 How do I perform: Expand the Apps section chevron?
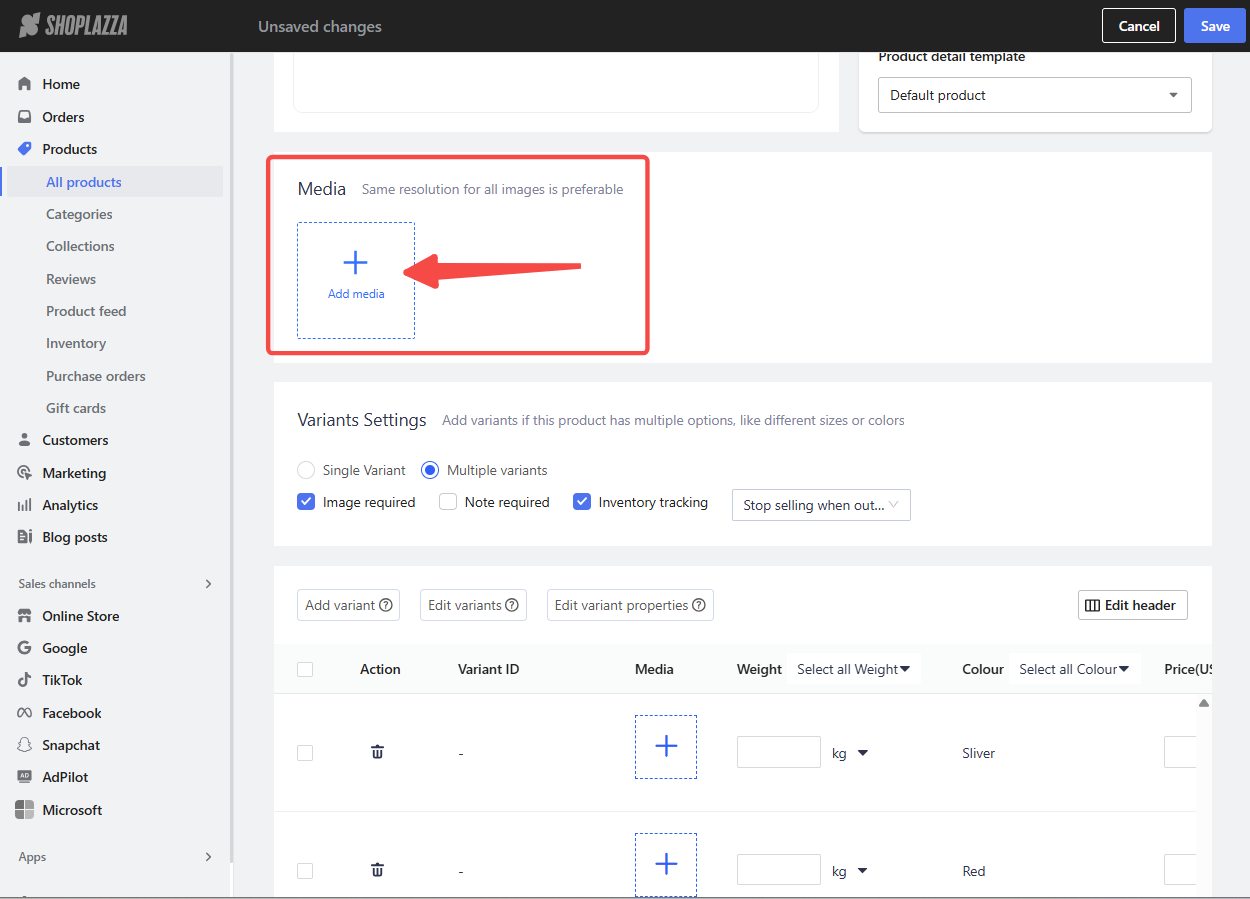coord(208,857)
